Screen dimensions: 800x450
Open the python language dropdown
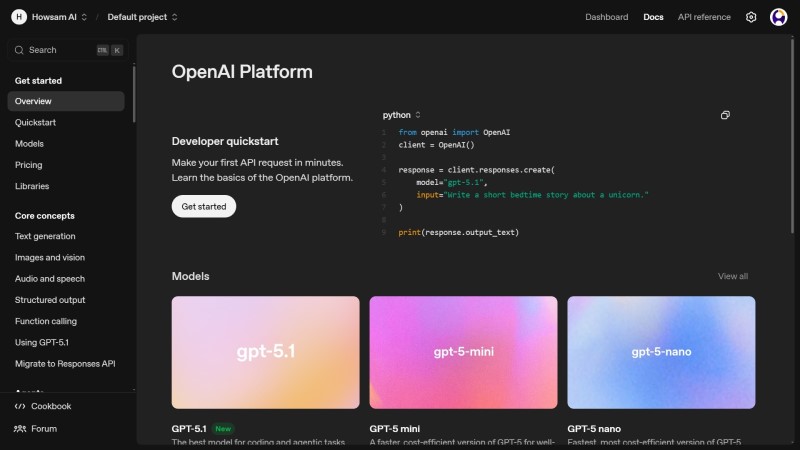(x=402, y=115)
